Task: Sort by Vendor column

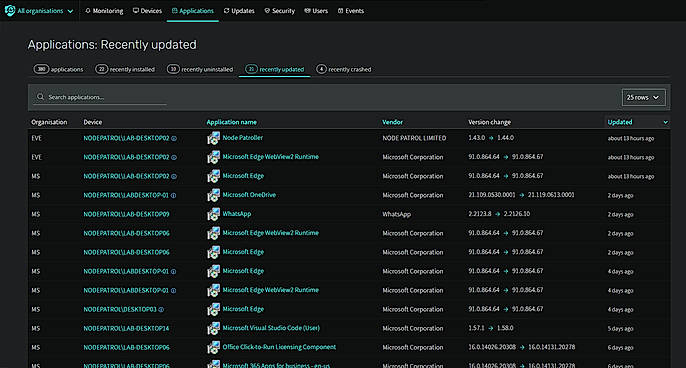Action: tap(392, 122)
